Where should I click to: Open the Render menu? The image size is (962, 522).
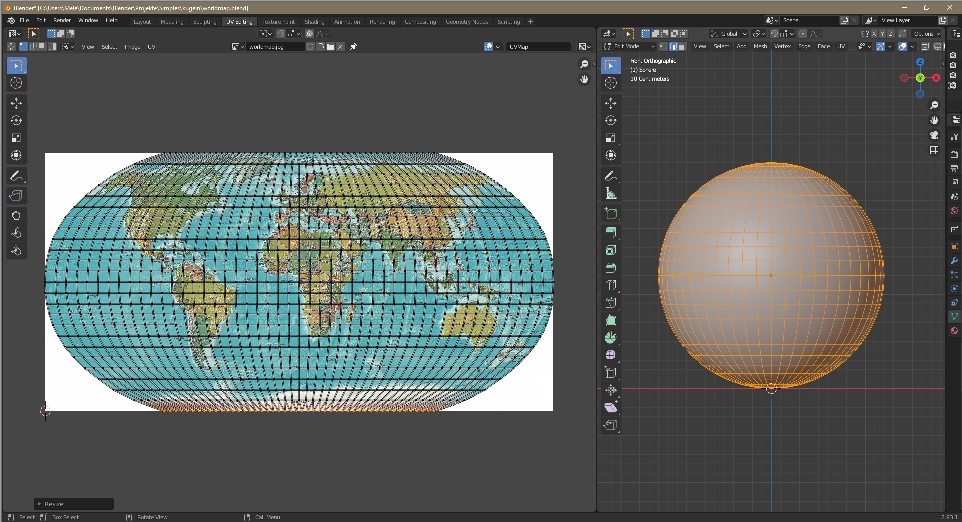pos(62,21)
